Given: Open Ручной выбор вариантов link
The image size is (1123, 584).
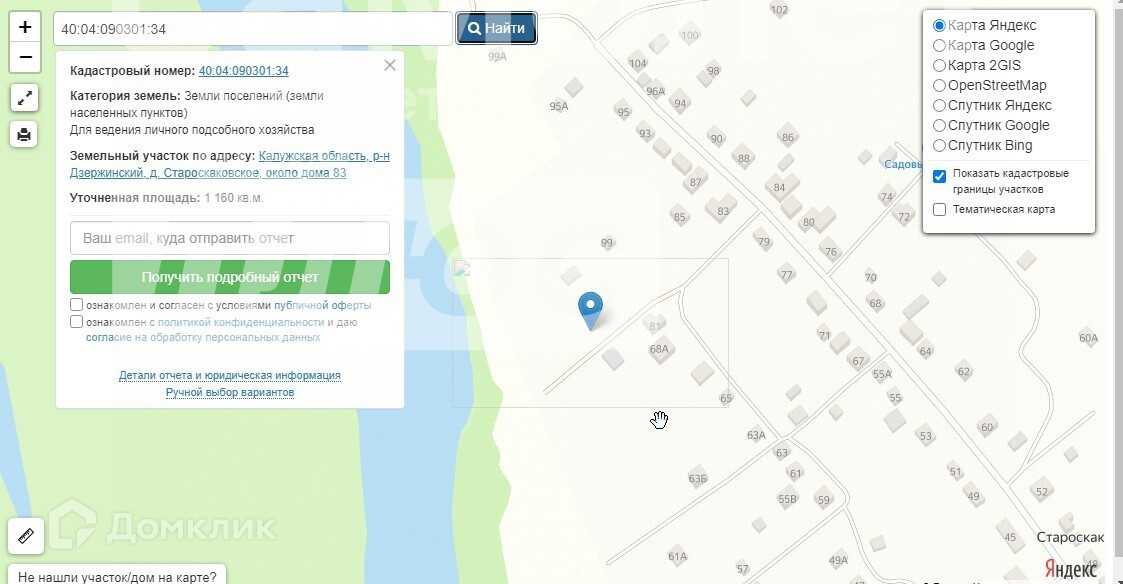Looking at the screenshot, I should pyautogui.click(x=230, y=393).
